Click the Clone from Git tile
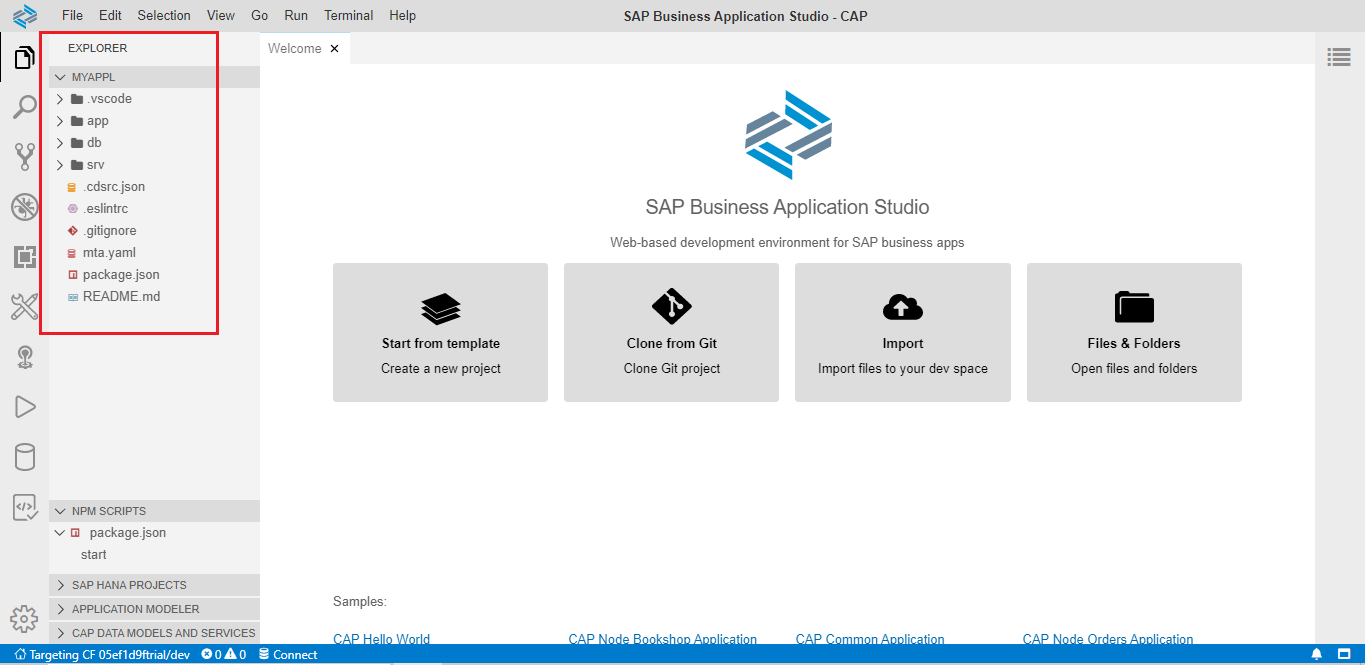1365x665 pixels. pyautogui.click(x=671, y=332)
